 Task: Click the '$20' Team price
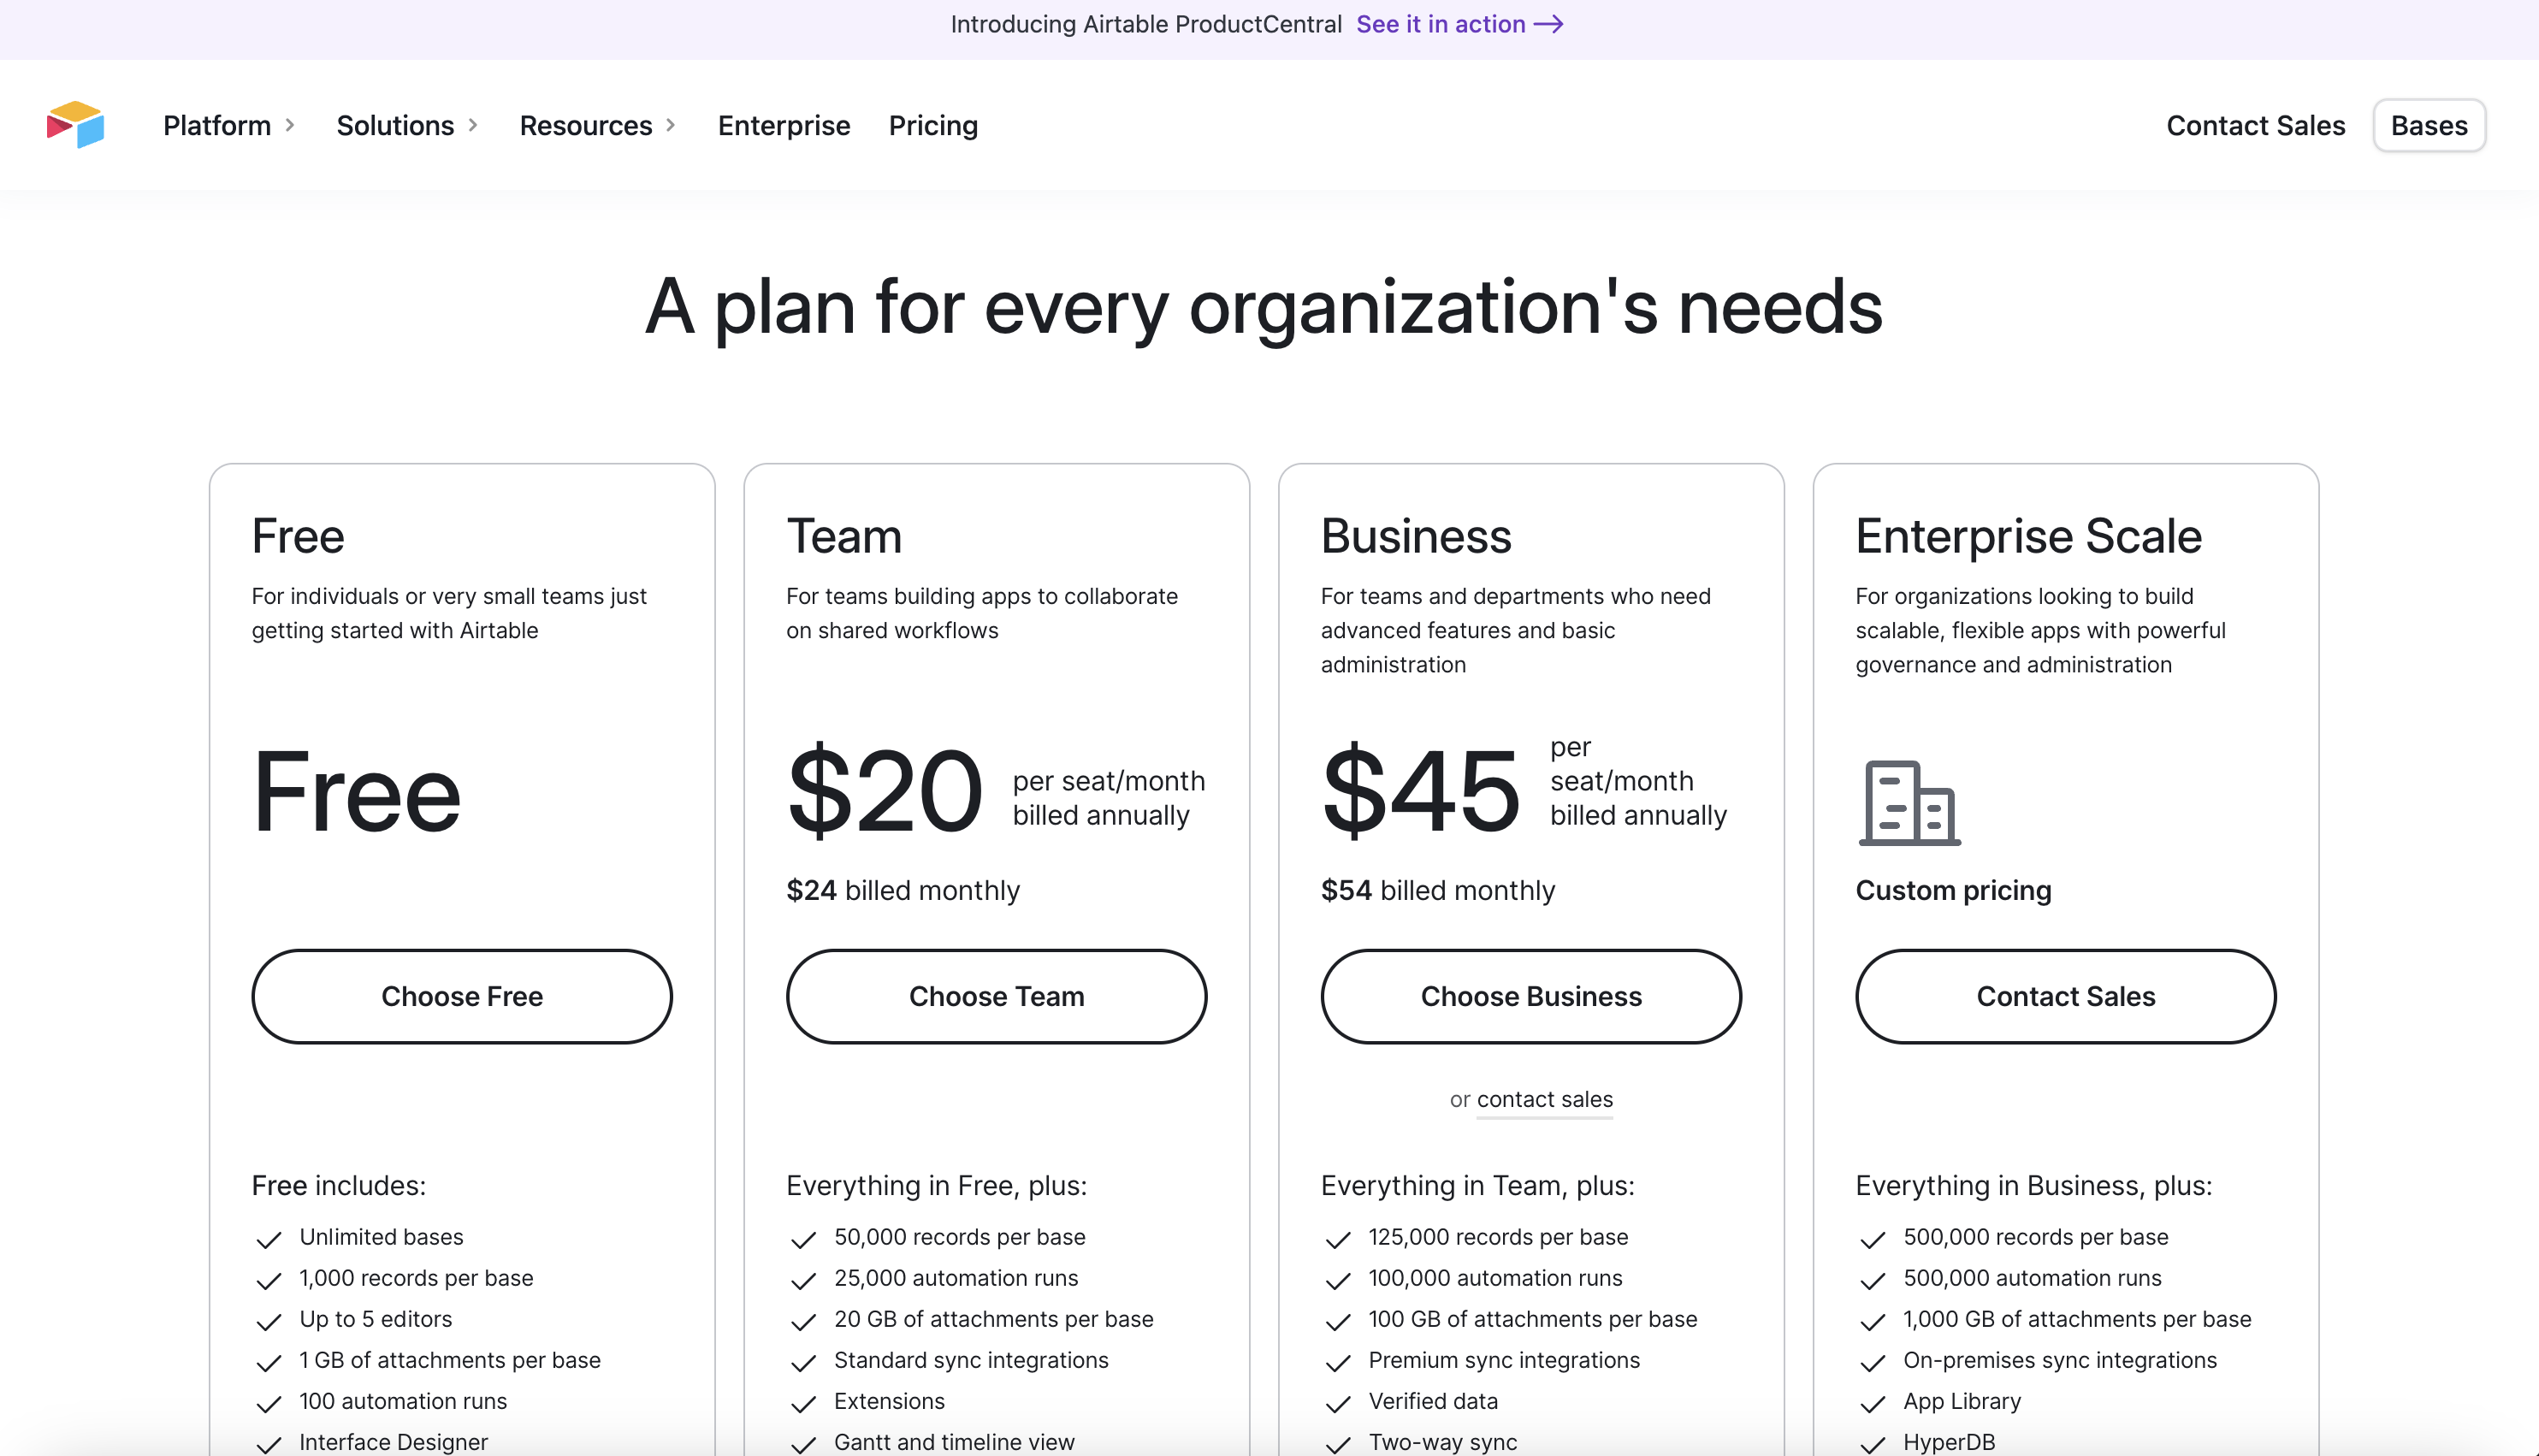tap(885, 791)
